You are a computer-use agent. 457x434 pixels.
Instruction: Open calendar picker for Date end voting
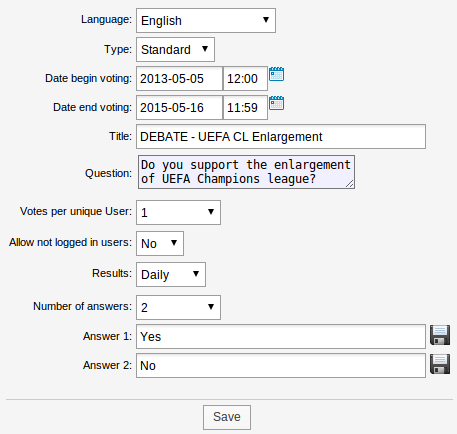(276, 103)
